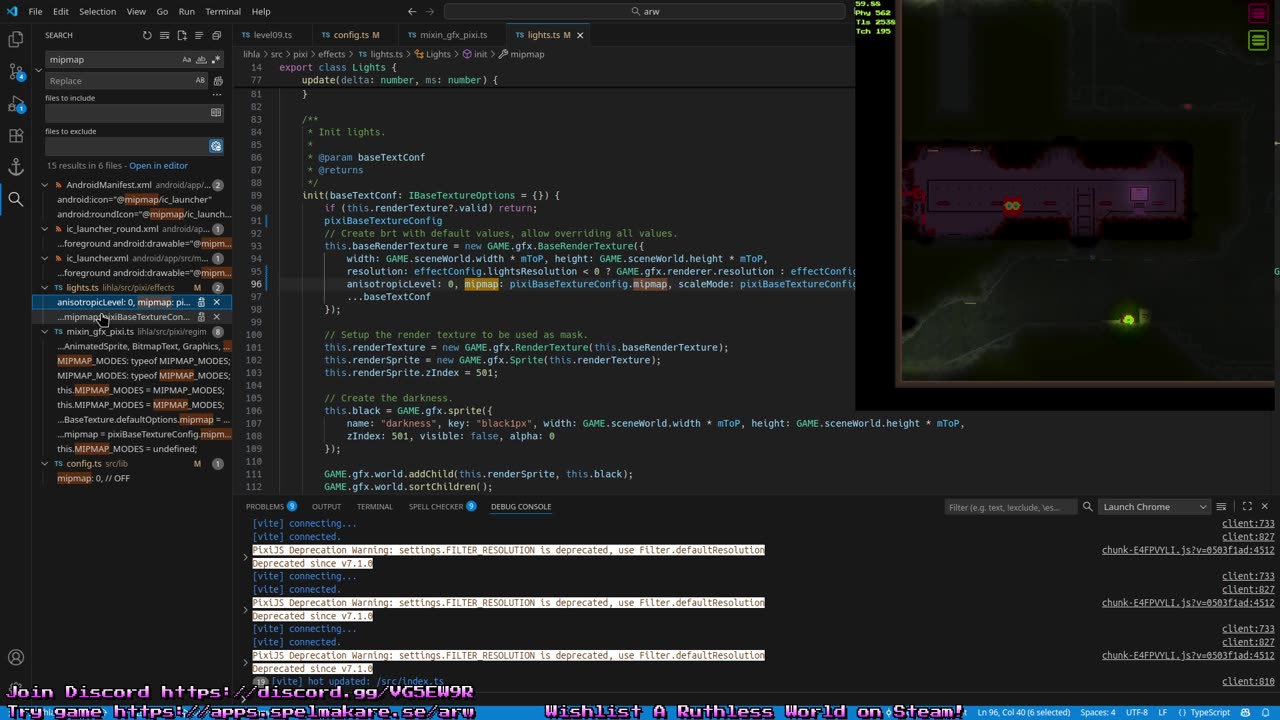This screenshot has width=1280, height=720.
Task: Refresh the search results
Action: point(147,35)
